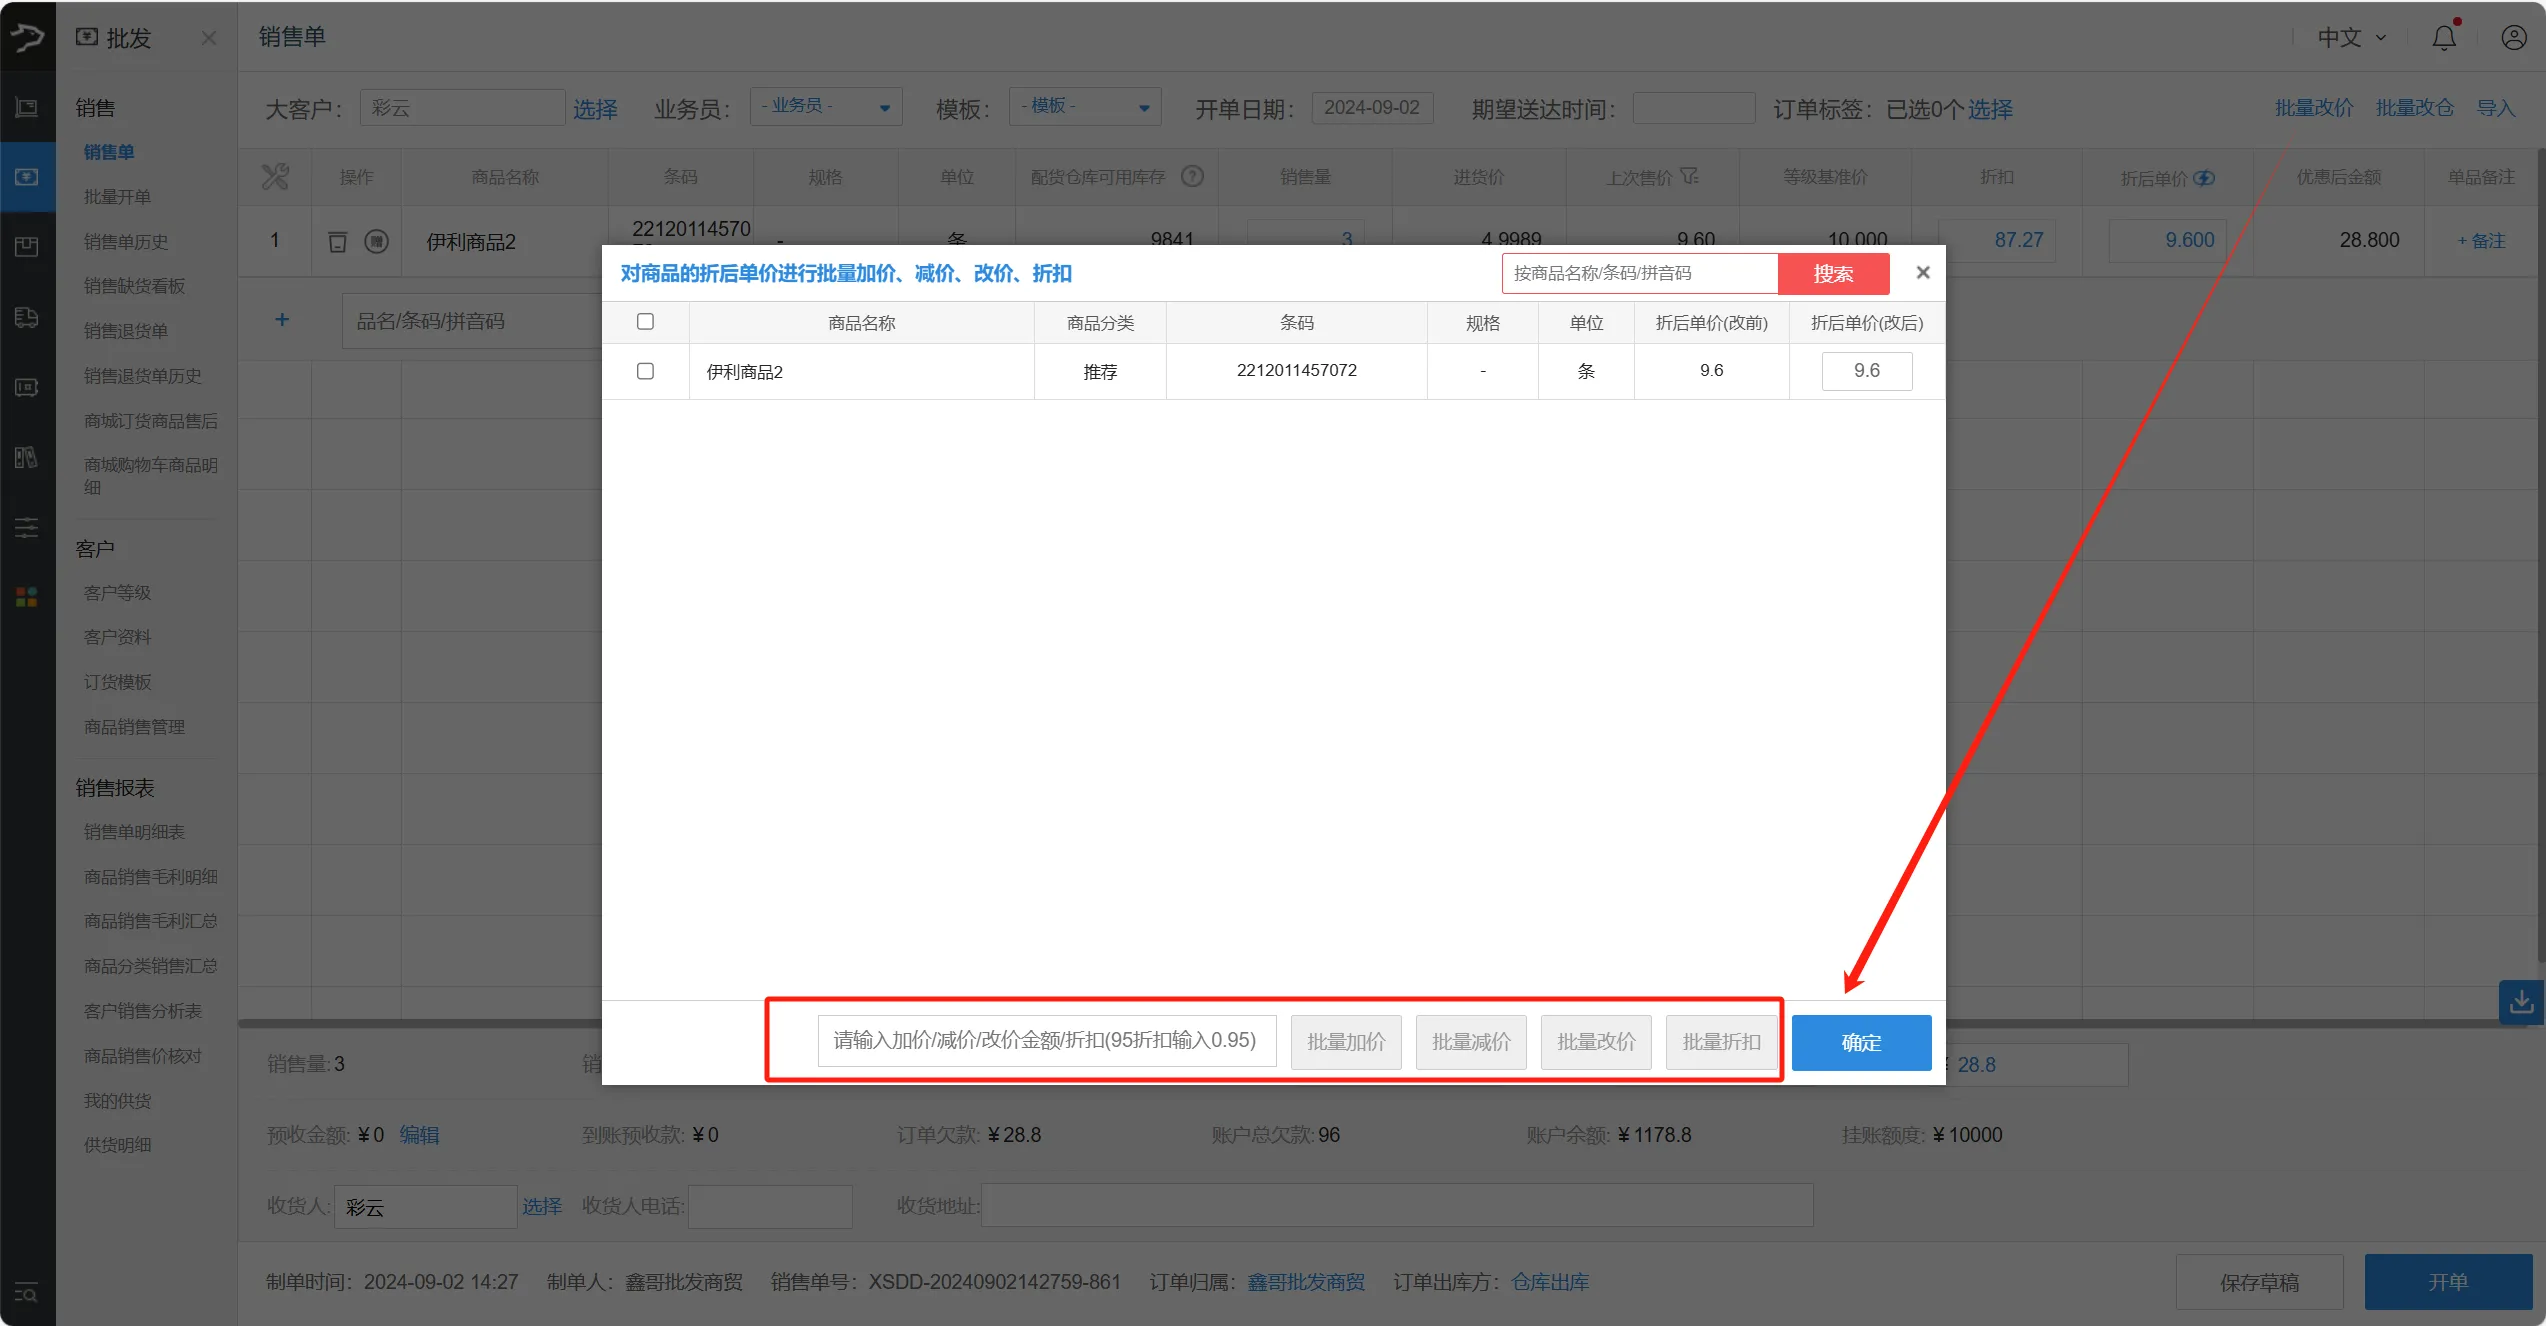
Task: Check the checkbox for 伊利商品2 in the dialog
Action: coord(645,371)
